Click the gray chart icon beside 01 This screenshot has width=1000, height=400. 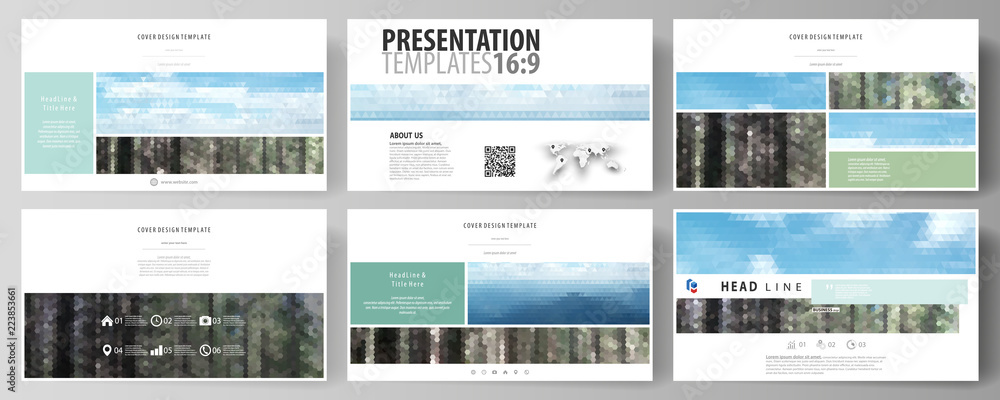point(791,344)
